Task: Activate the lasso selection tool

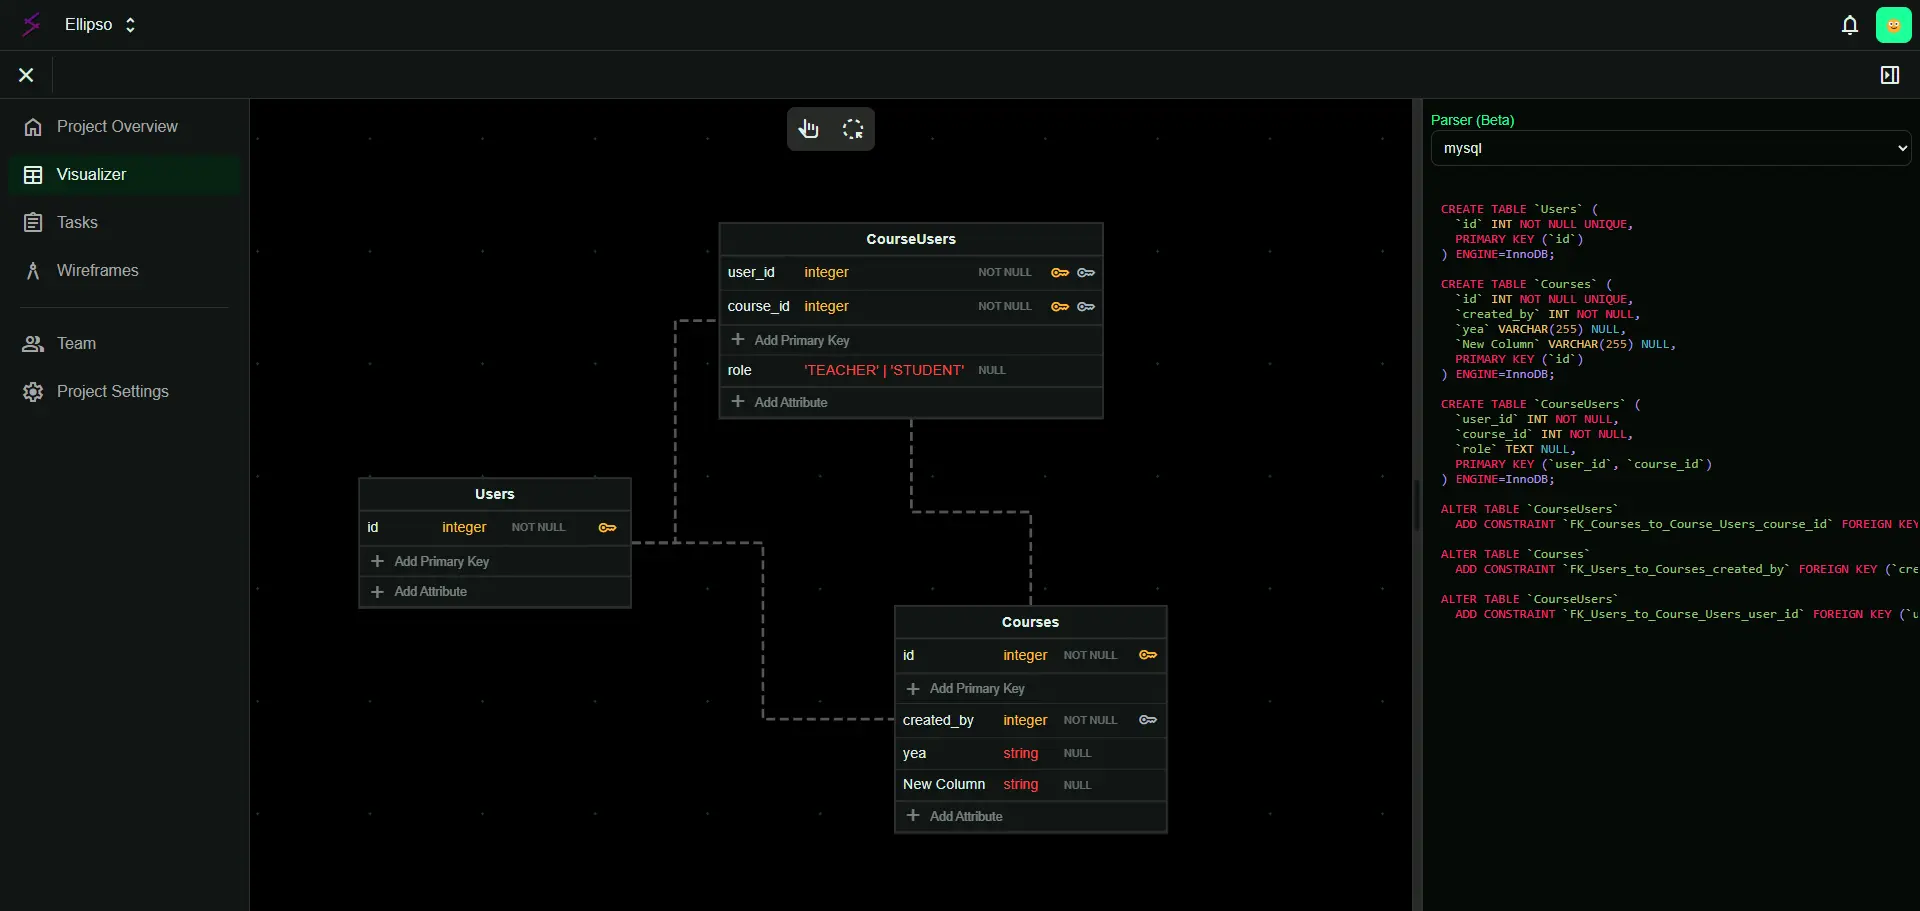Action: coord(853,129)
